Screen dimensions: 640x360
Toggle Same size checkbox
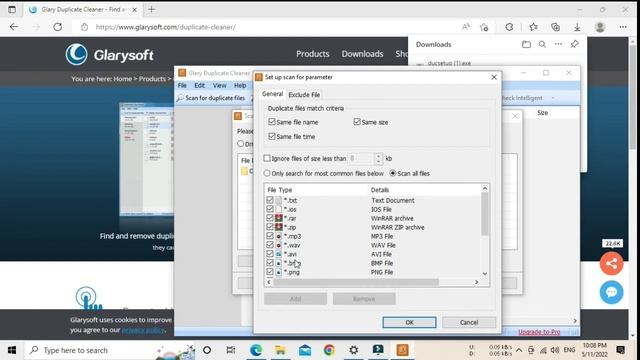coord(357,122)
